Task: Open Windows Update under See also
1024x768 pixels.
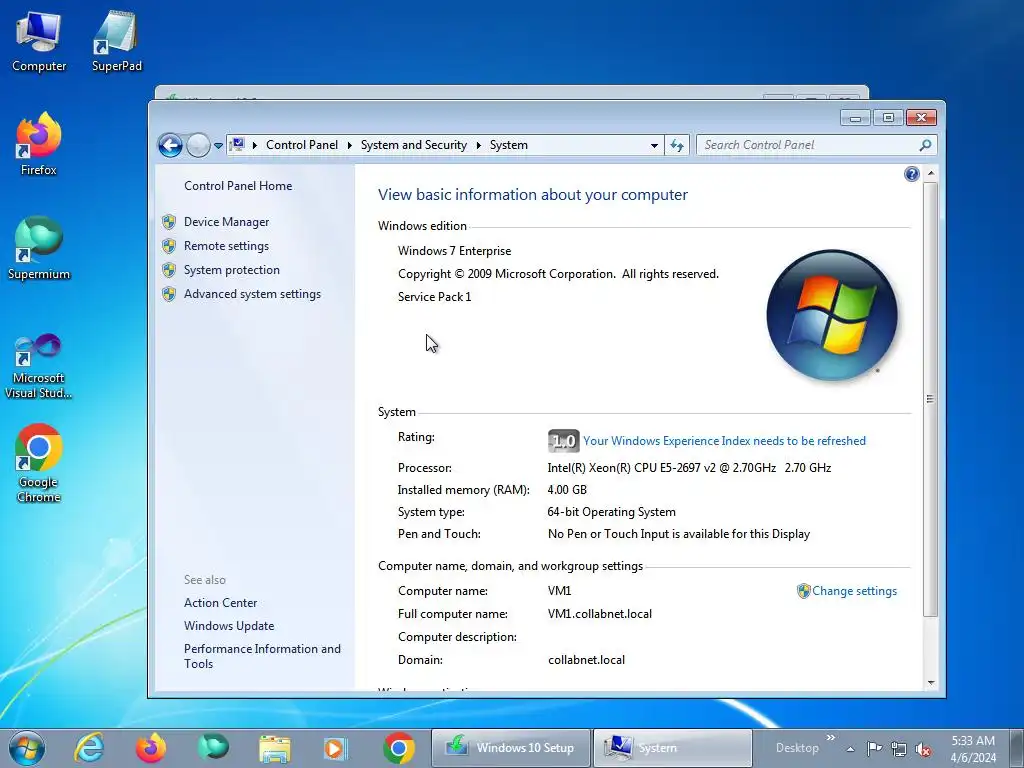Action: (x=229, y=626)
